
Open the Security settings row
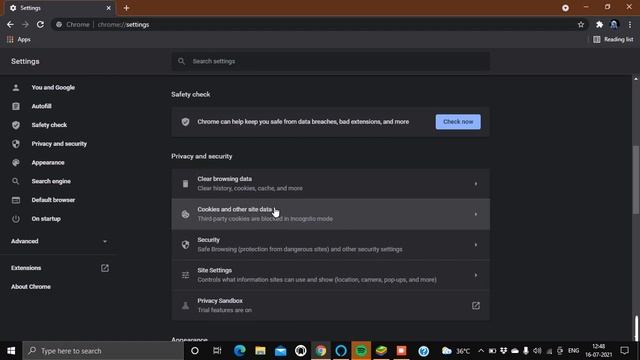pyautogui.click(x=331, y=244)
